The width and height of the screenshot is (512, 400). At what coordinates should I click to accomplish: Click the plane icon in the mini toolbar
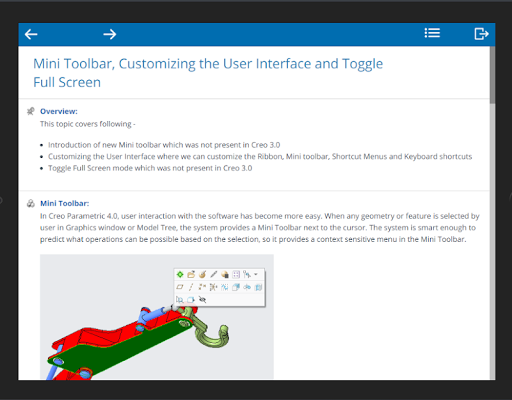click(180, 287)
